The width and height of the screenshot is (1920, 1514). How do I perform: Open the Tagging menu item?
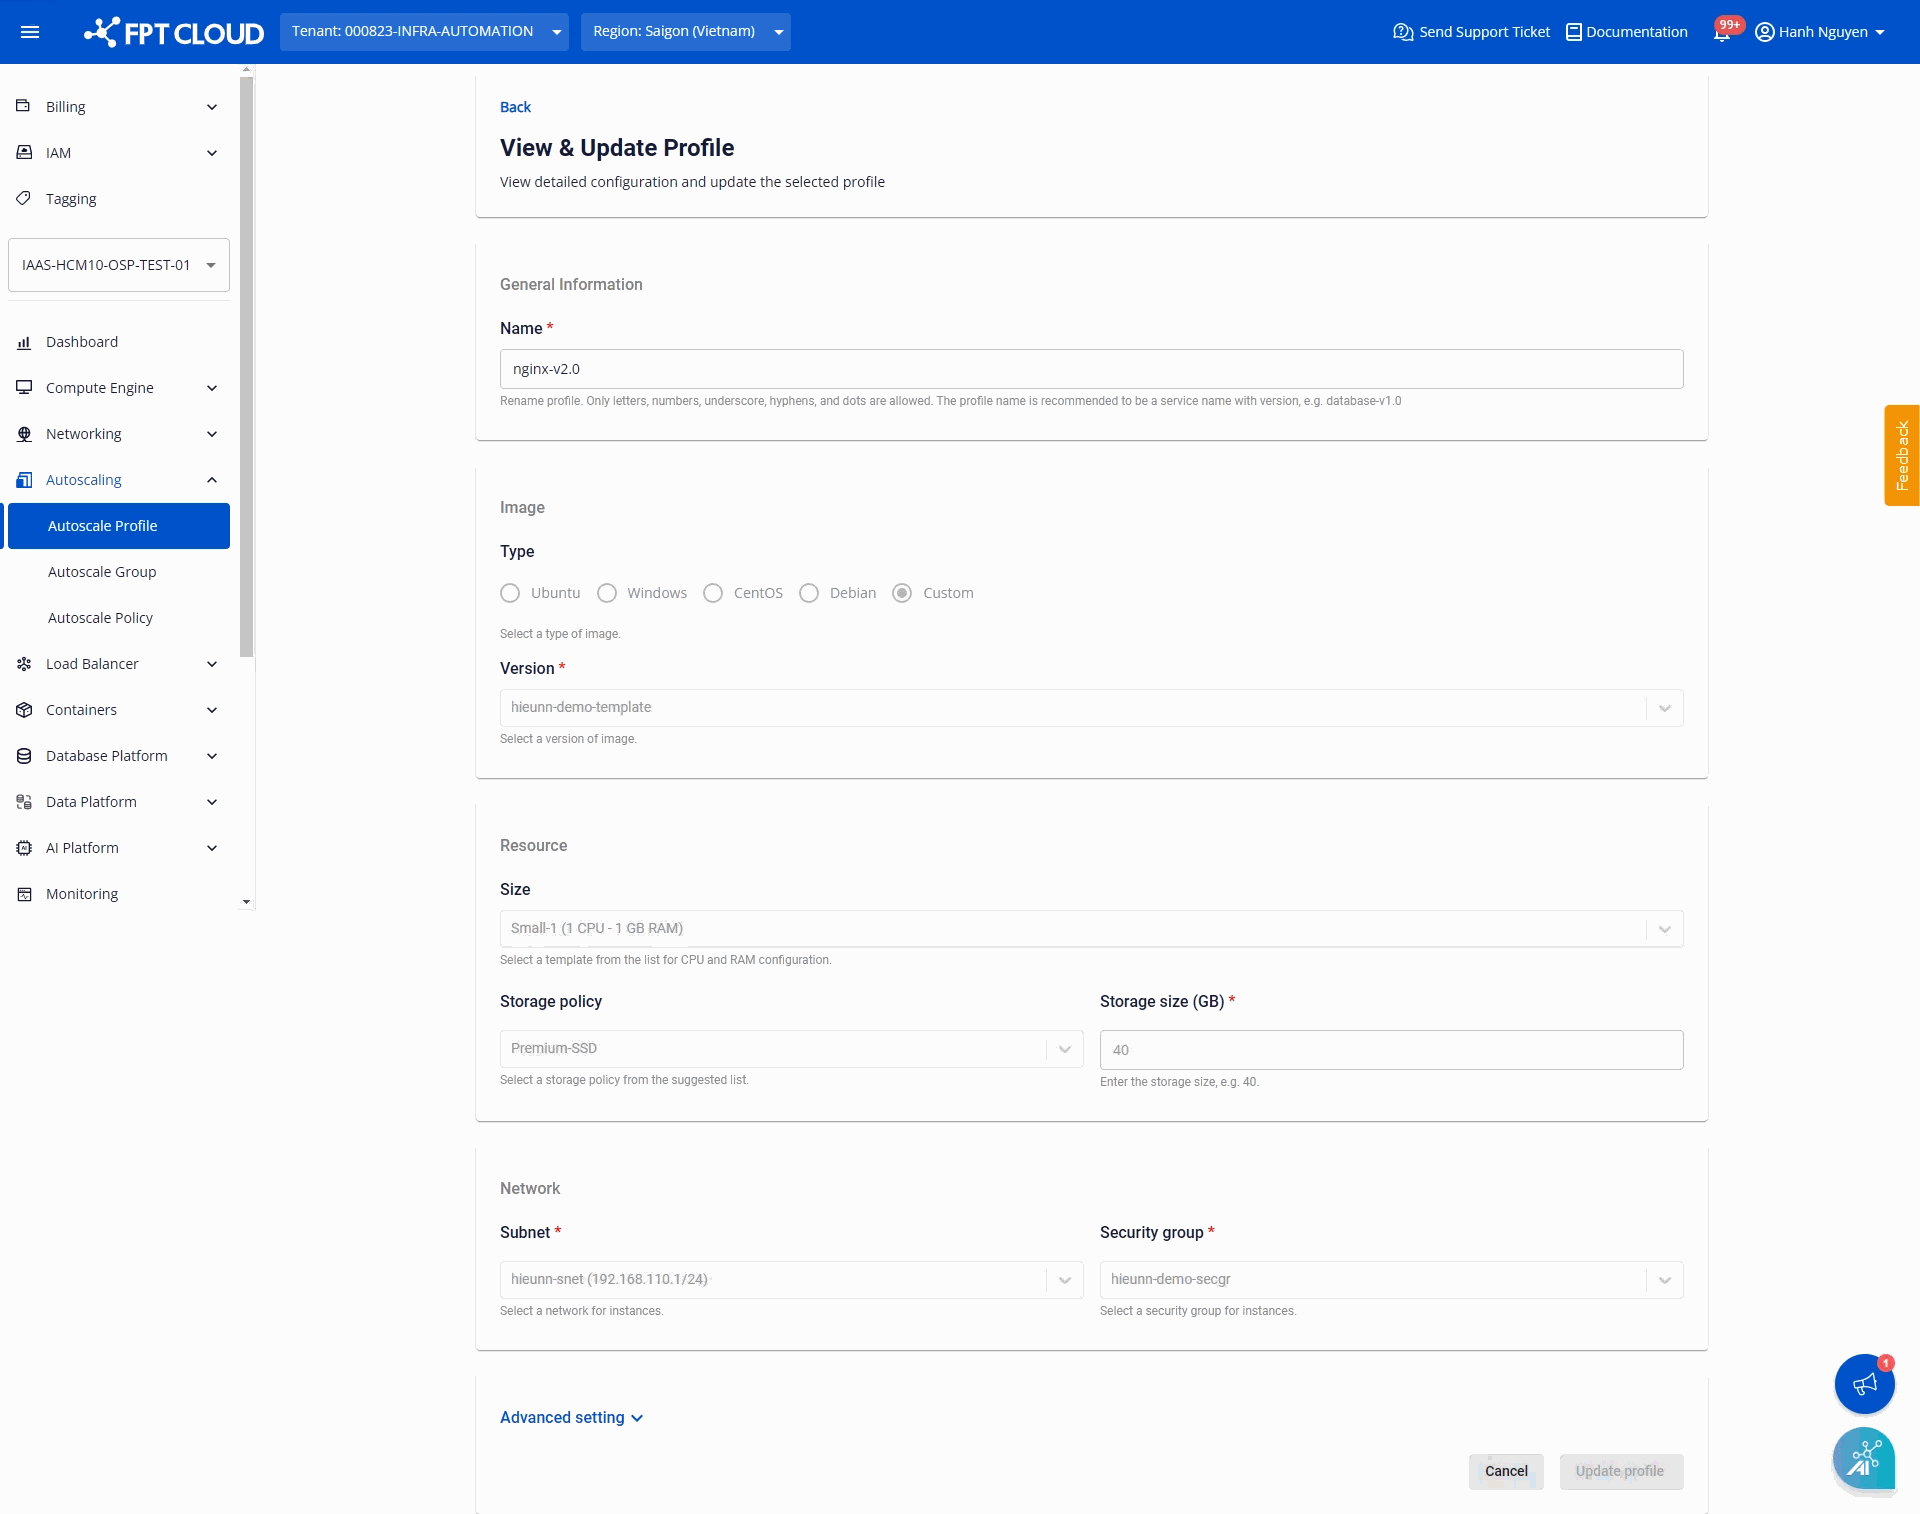pos(119,198)
